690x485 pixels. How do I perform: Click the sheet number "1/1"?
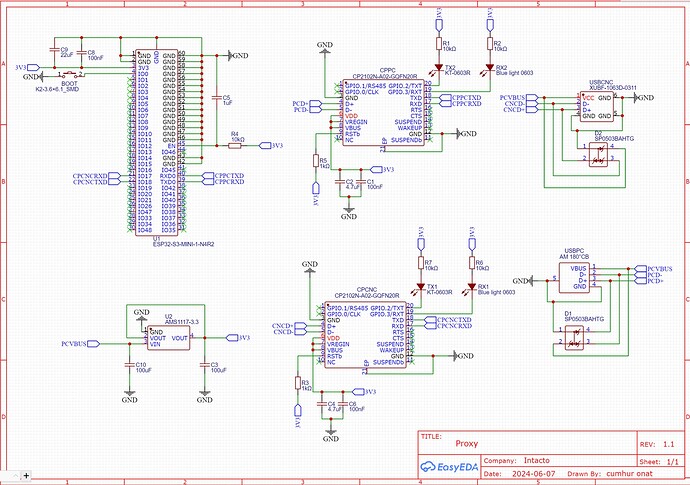click(673, 462)
